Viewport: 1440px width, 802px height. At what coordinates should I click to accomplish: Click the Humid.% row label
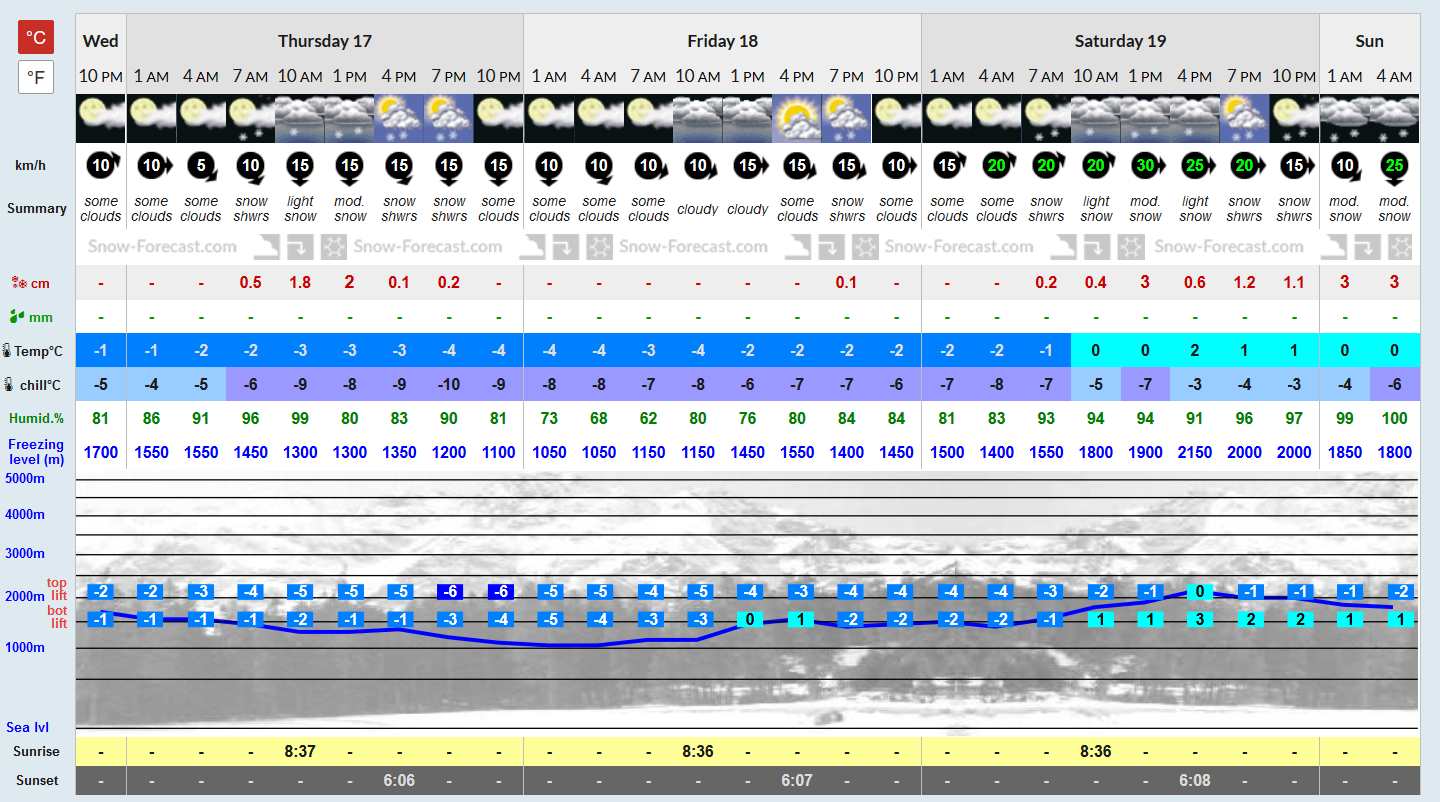(x=36, y=418)
